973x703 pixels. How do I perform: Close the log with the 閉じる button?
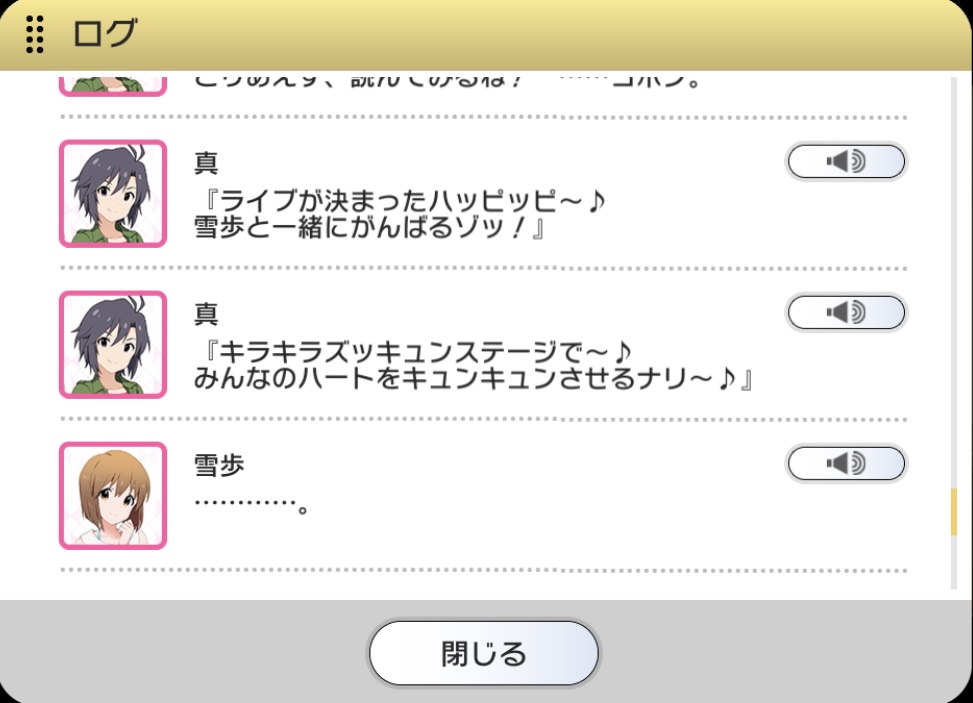tap(483, 653)
